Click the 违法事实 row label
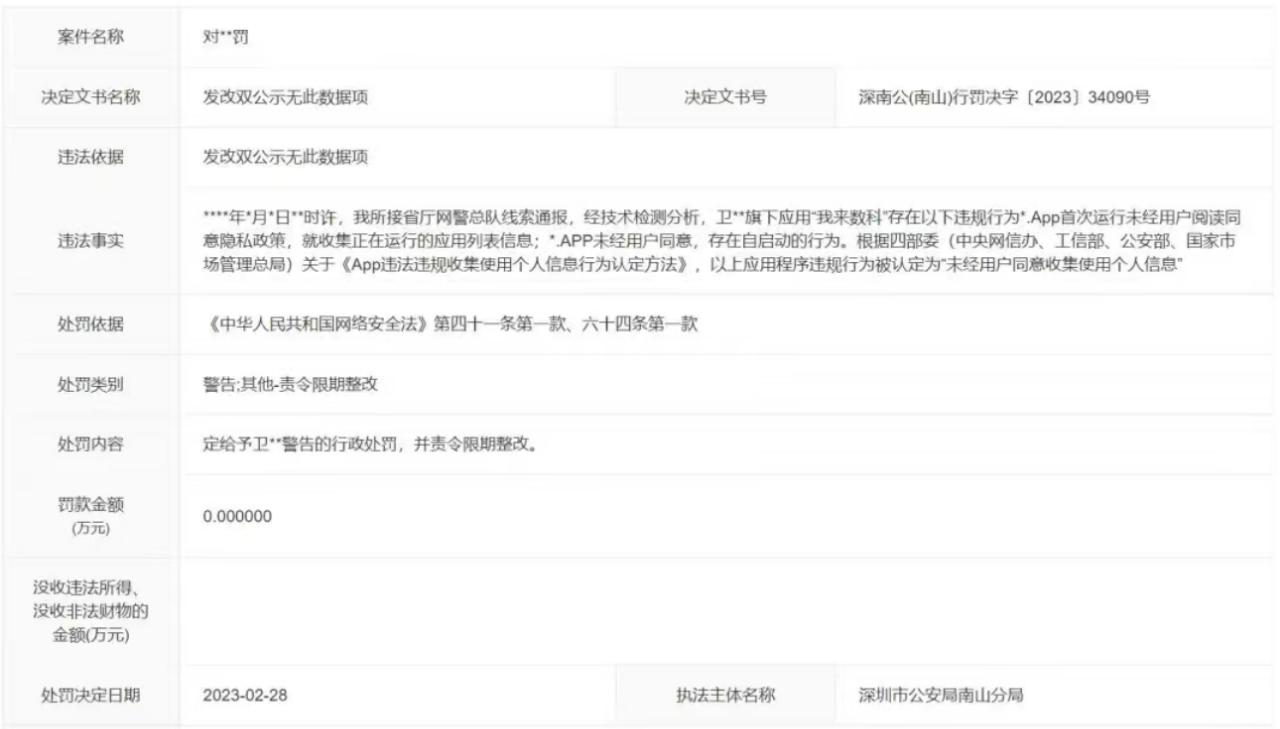This screenshot has width=1280, height=729. click(x=92, y=241)
